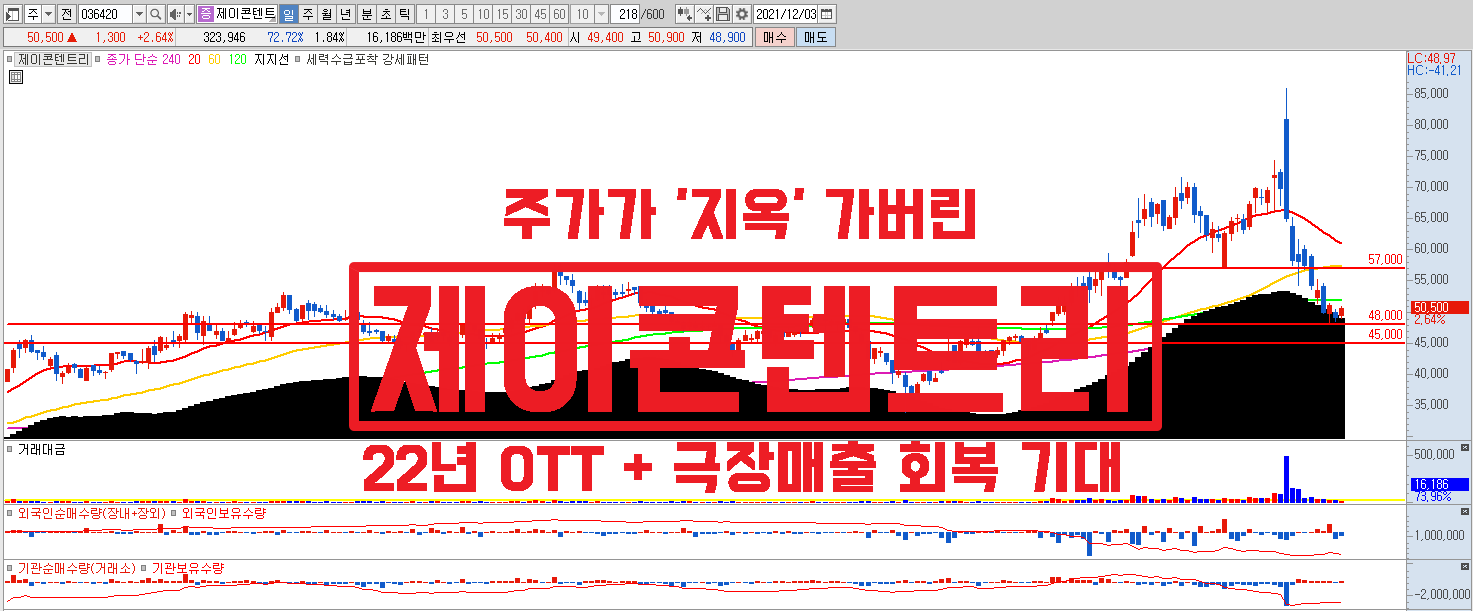The width and height of the screenshot is (1473, 611).
Task: Click the 60 moving average legend
Action: (x=214, y=59)
